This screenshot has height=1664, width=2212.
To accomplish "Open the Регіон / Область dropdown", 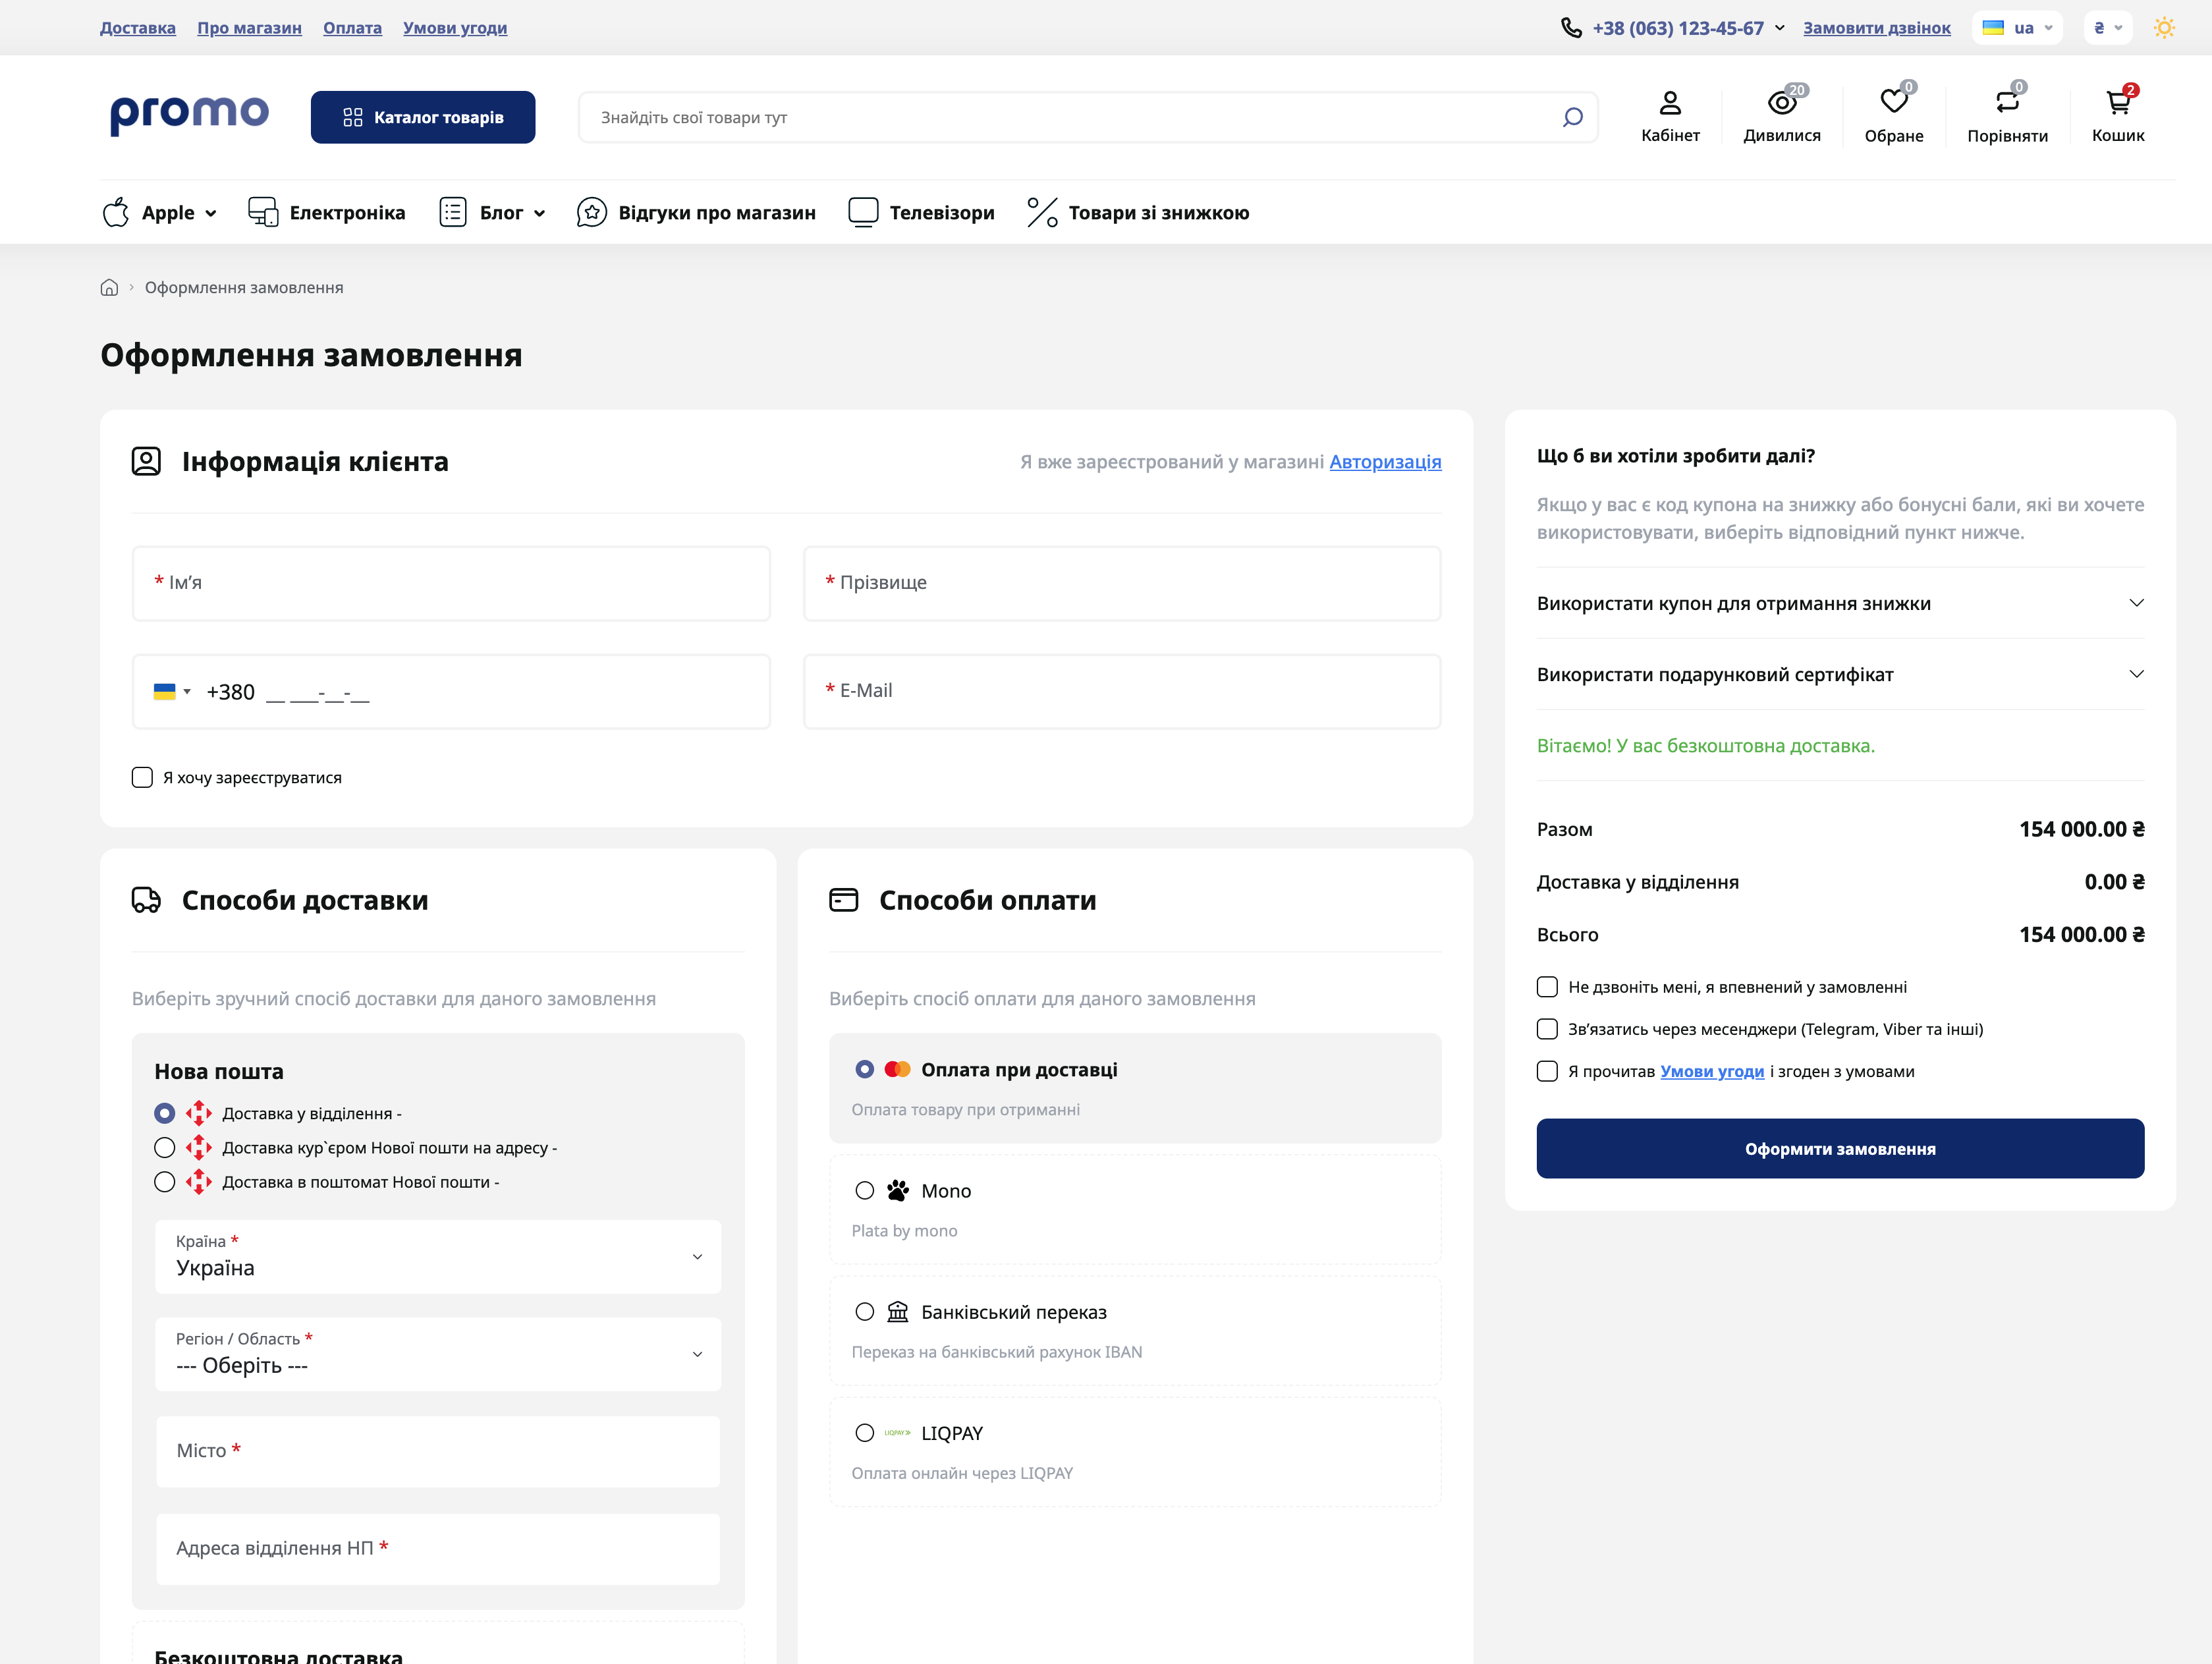I will pos(438,1354).
